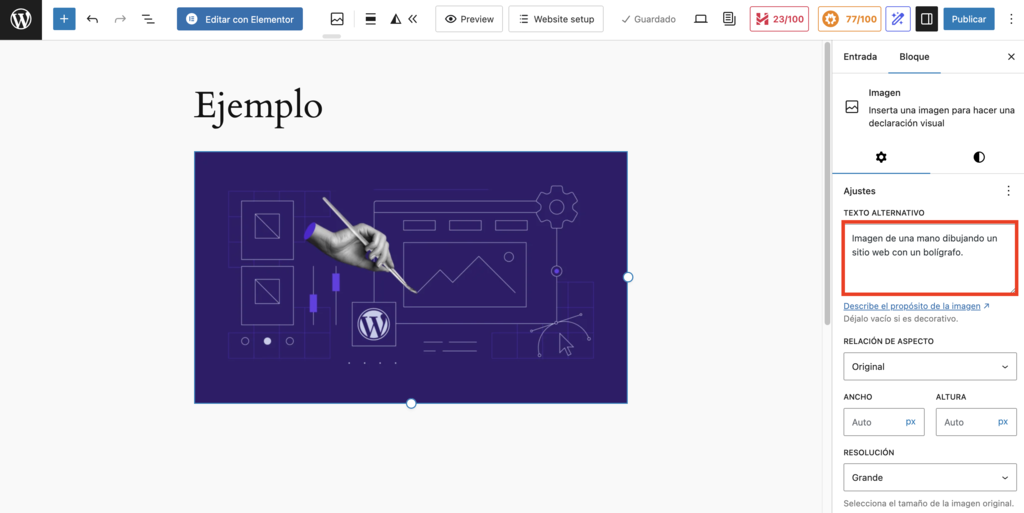Open the block inserter plus button

(64, 19)
